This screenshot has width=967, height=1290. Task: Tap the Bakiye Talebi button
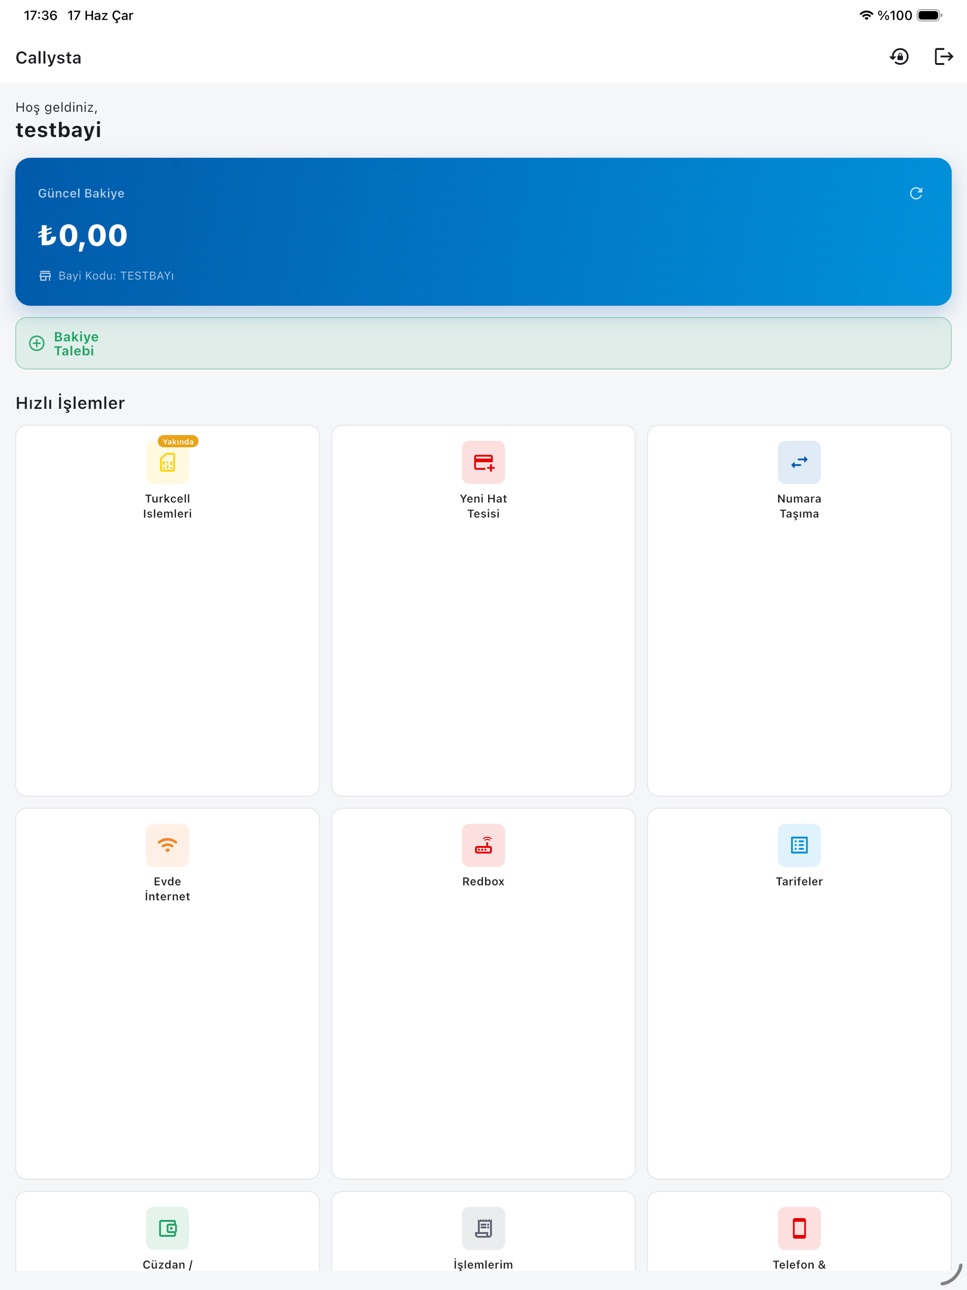[x=483, y=343]
